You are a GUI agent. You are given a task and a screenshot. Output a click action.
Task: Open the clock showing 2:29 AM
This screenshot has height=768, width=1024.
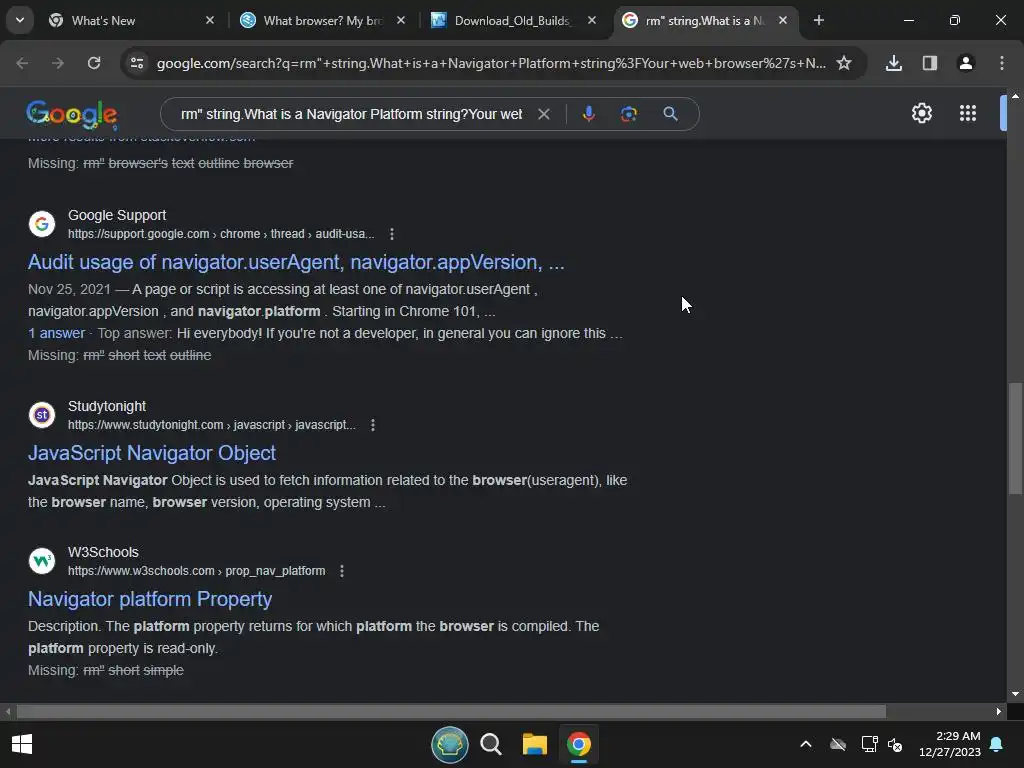click(x=950, y=744)
